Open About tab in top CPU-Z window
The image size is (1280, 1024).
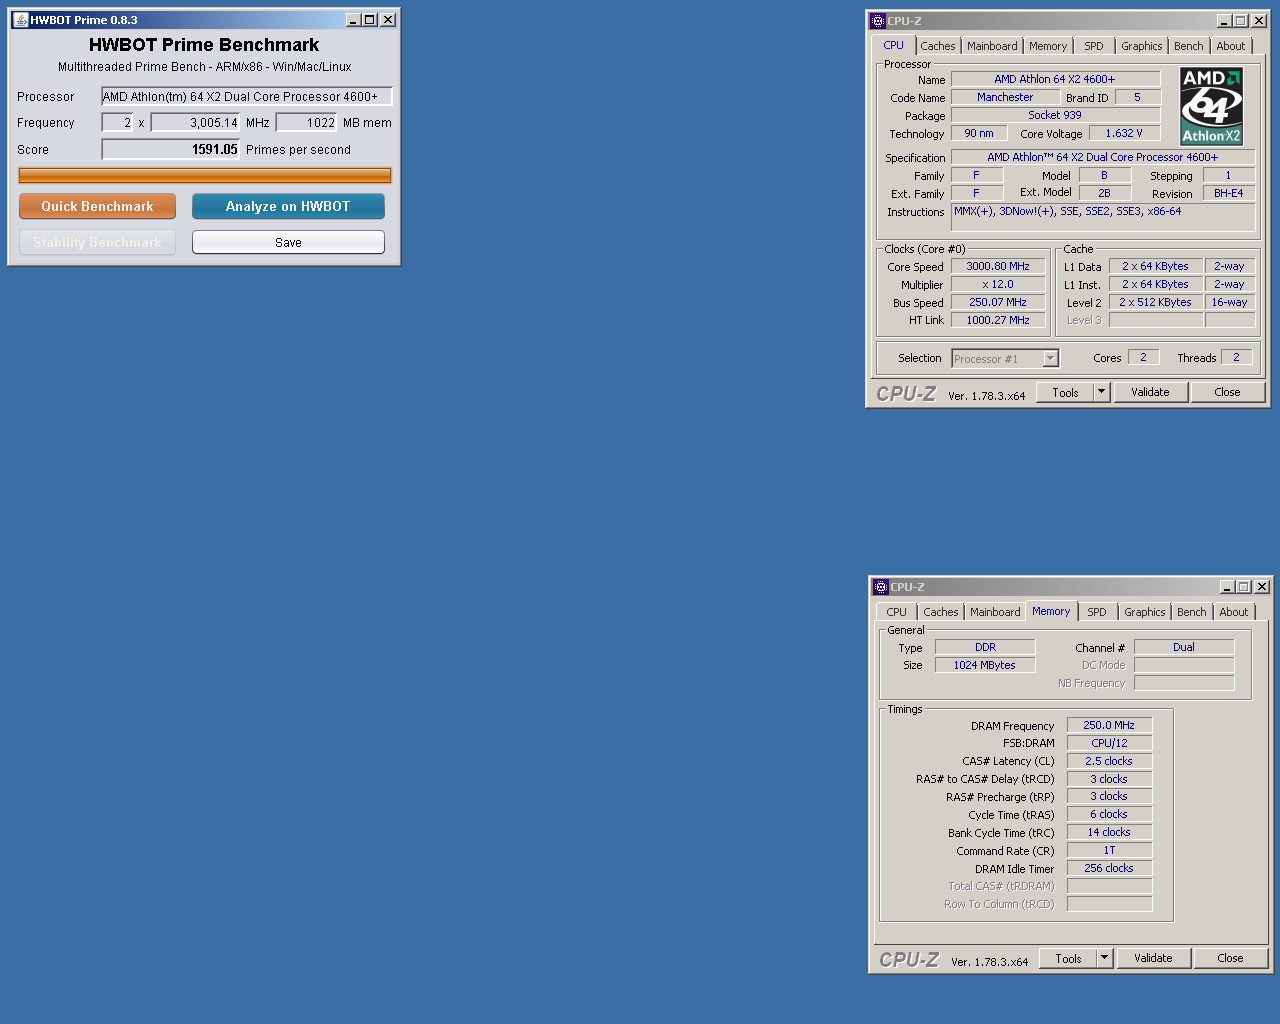tap(1231, 46)
